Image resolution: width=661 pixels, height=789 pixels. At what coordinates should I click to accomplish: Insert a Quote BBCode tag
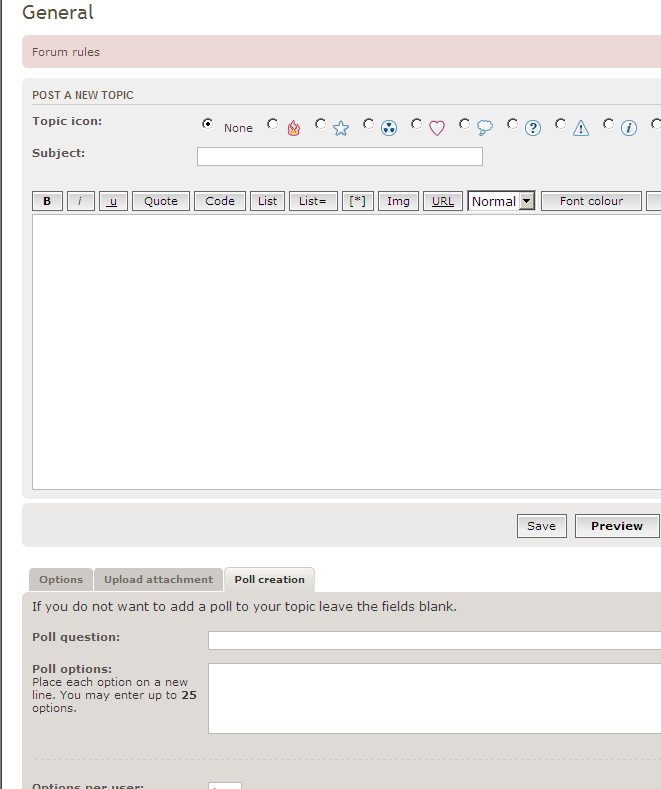(160, 201)
